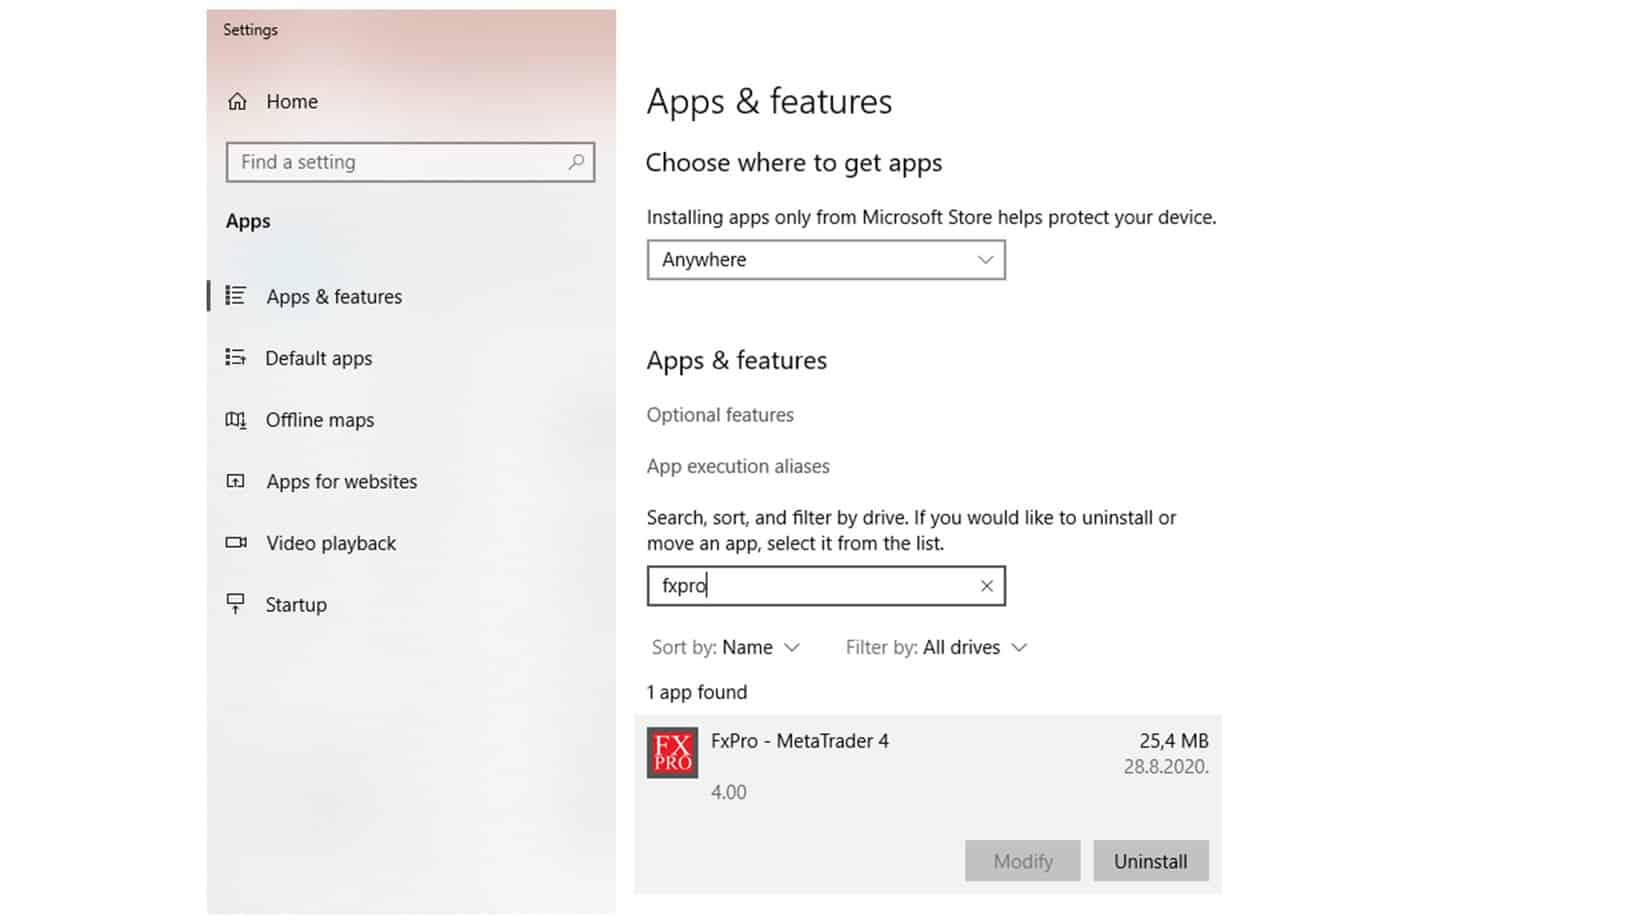Click the 25,4 MB size value
This screenshot has height=924, width=1643.
[x=1174, y=741]
